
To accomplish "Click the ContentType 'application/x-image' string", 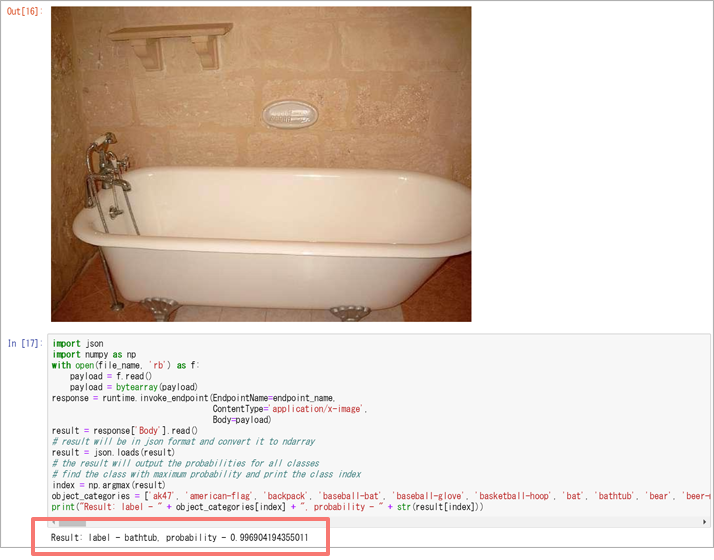I will click(317, 409).
